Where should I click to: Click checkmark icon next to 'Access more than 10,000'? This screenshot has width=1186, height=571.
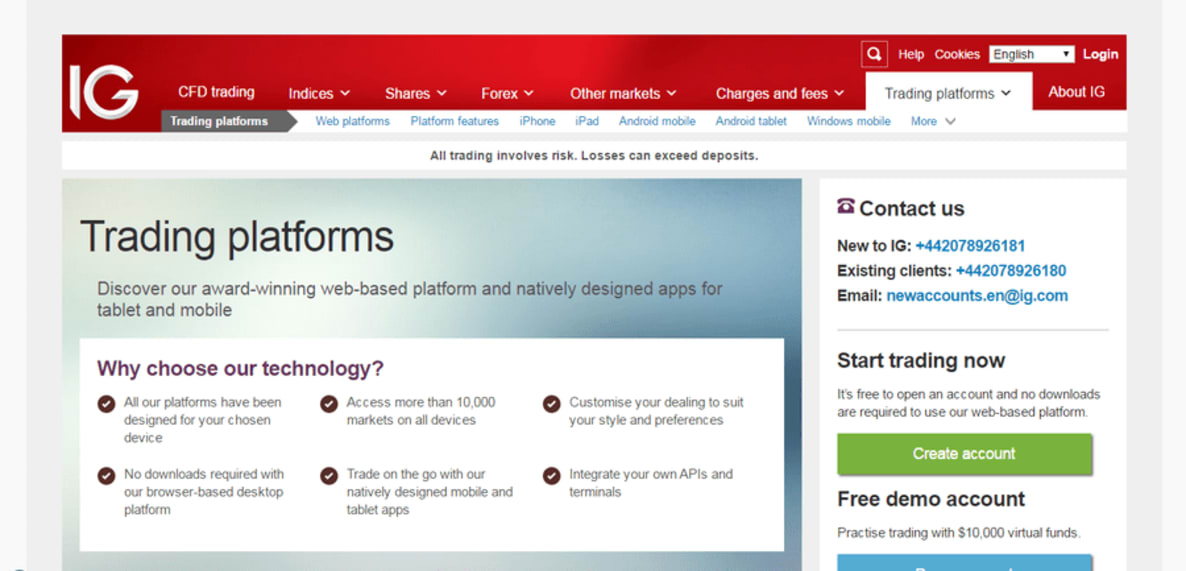tap(328, 404)
